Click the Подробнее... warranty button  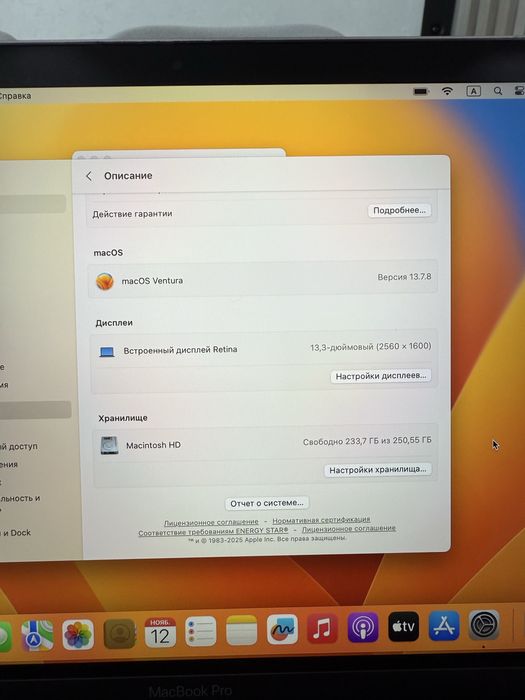(399, 210)
